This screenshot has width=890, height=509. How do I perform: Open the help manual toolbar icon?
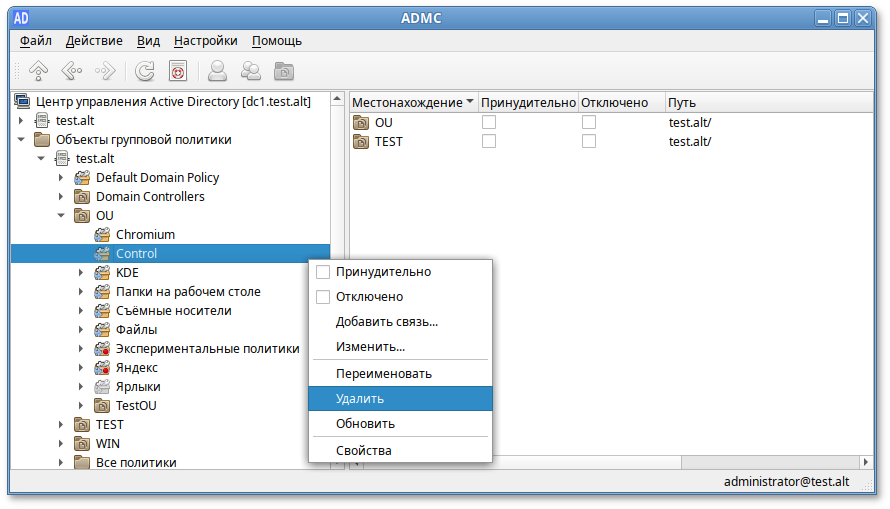point(178,71)
